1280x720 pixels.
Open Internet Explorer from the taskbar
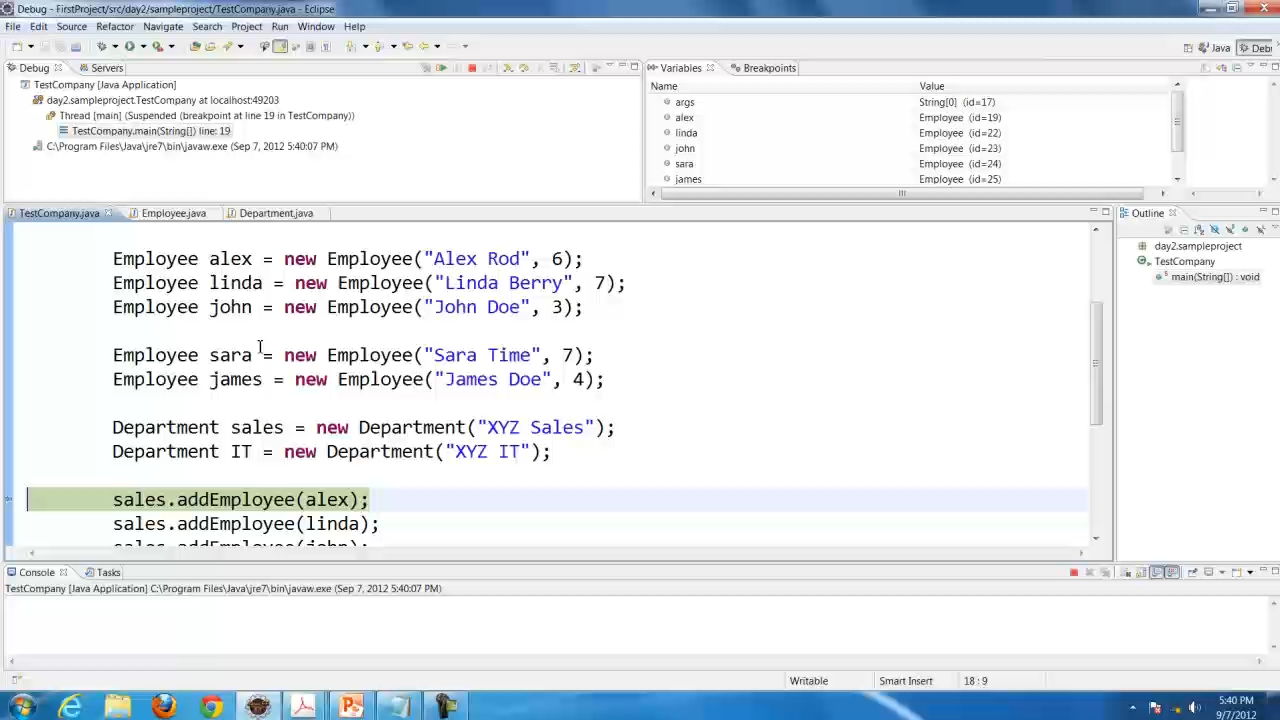(x=70, y=707)
